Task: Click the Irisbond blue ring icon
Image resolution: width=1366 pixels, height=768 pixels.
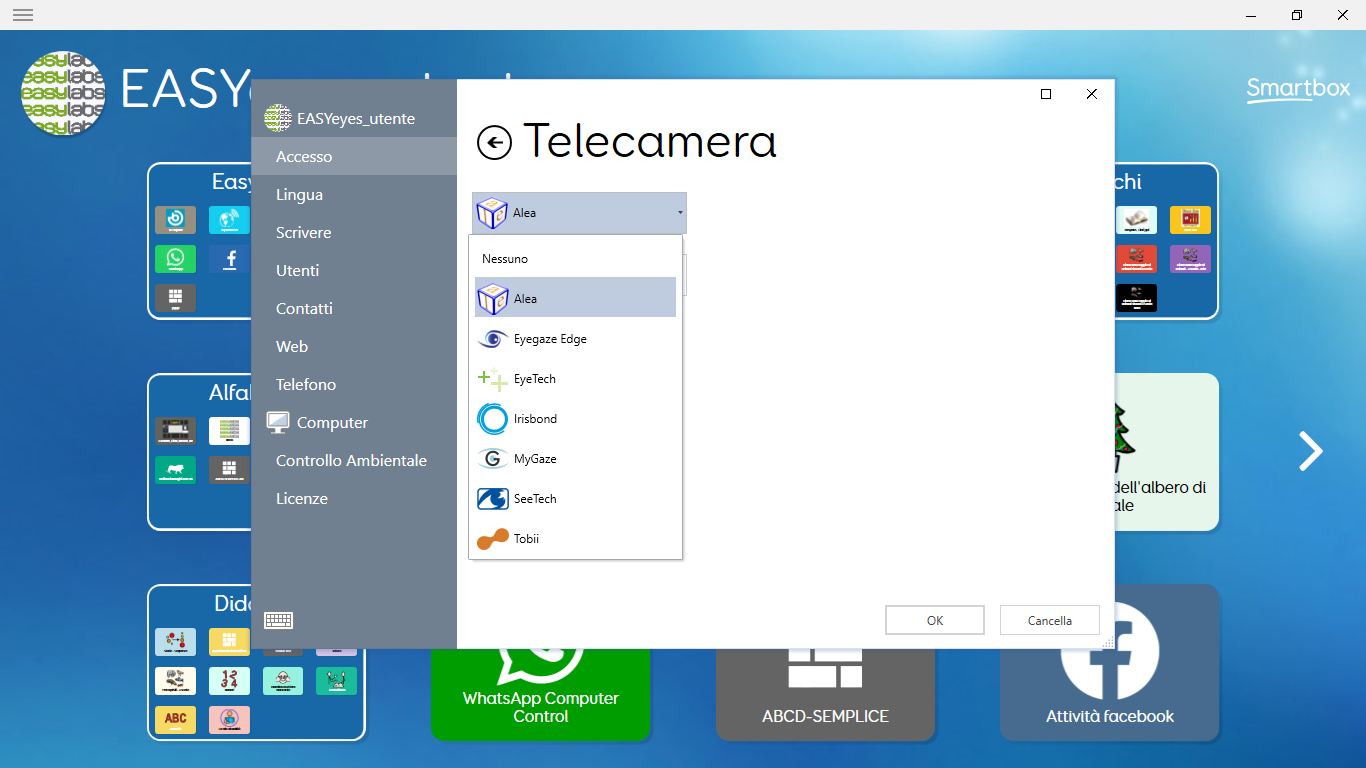Action: (493, 419)
